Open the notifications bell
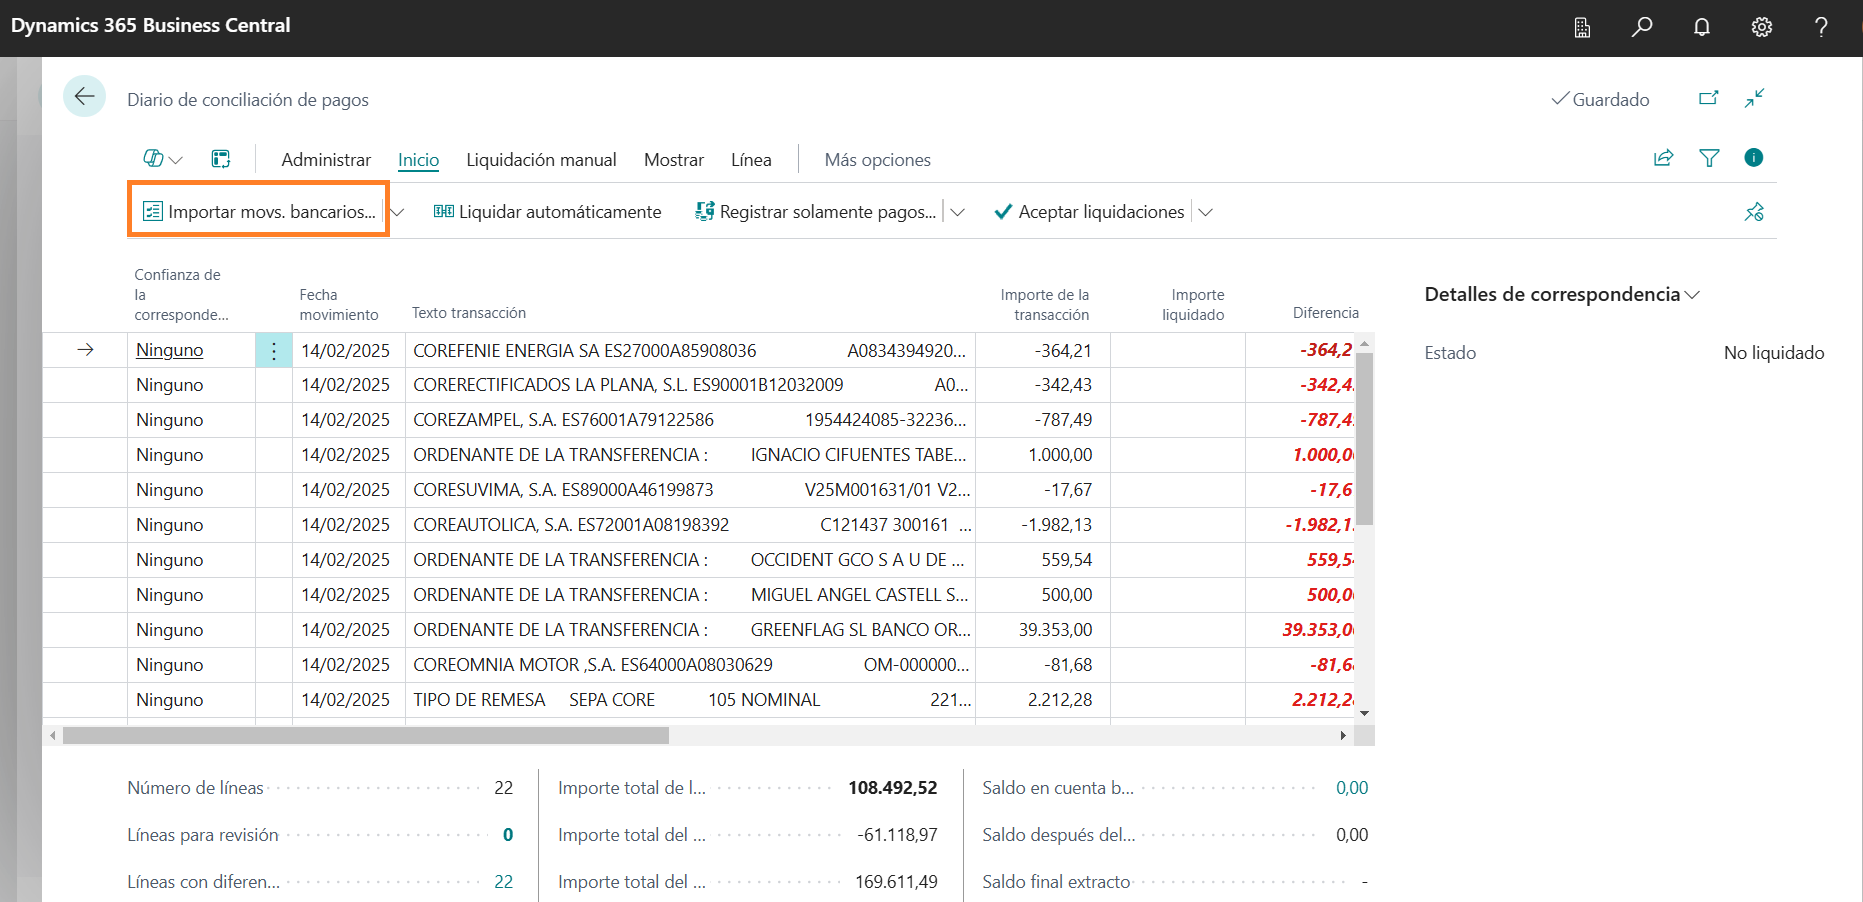This screenshot has height=902, width=1863. click(1702, 27)
